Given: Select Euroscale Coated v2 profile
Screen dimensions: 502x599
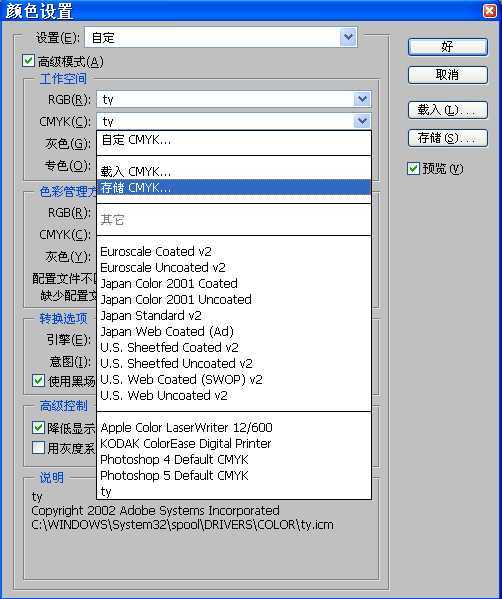Looking at the screenshot, I should point(234,251).
